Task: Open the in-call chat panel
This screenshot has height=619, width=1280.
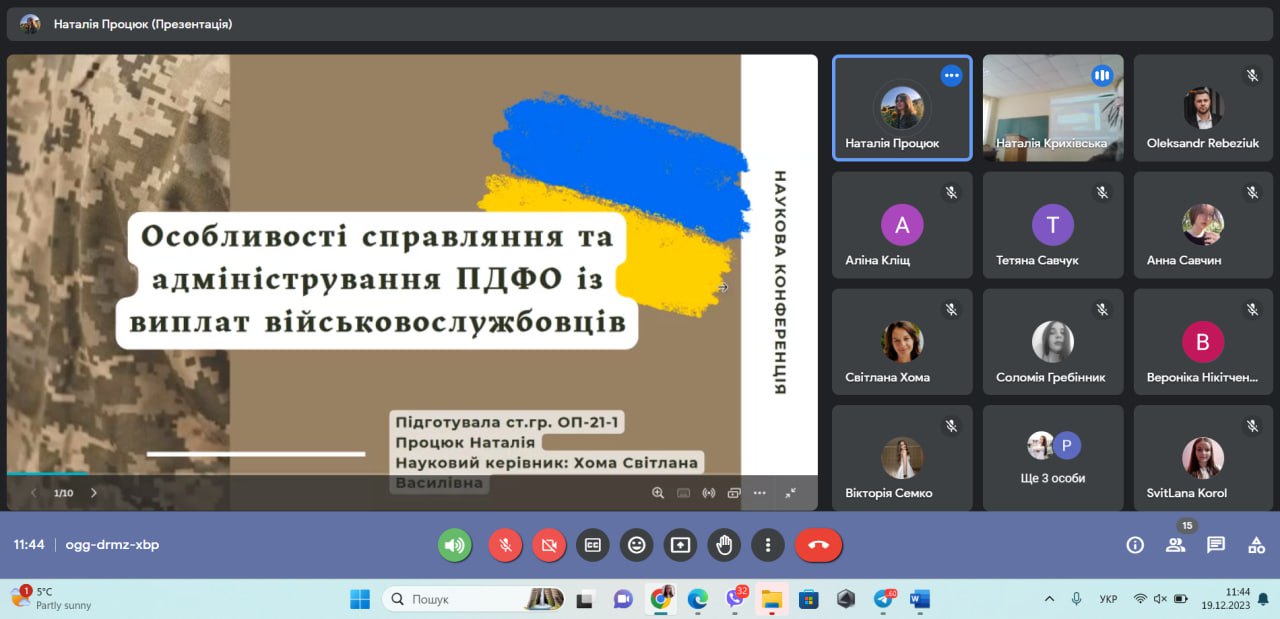Action: point(1215,545)
